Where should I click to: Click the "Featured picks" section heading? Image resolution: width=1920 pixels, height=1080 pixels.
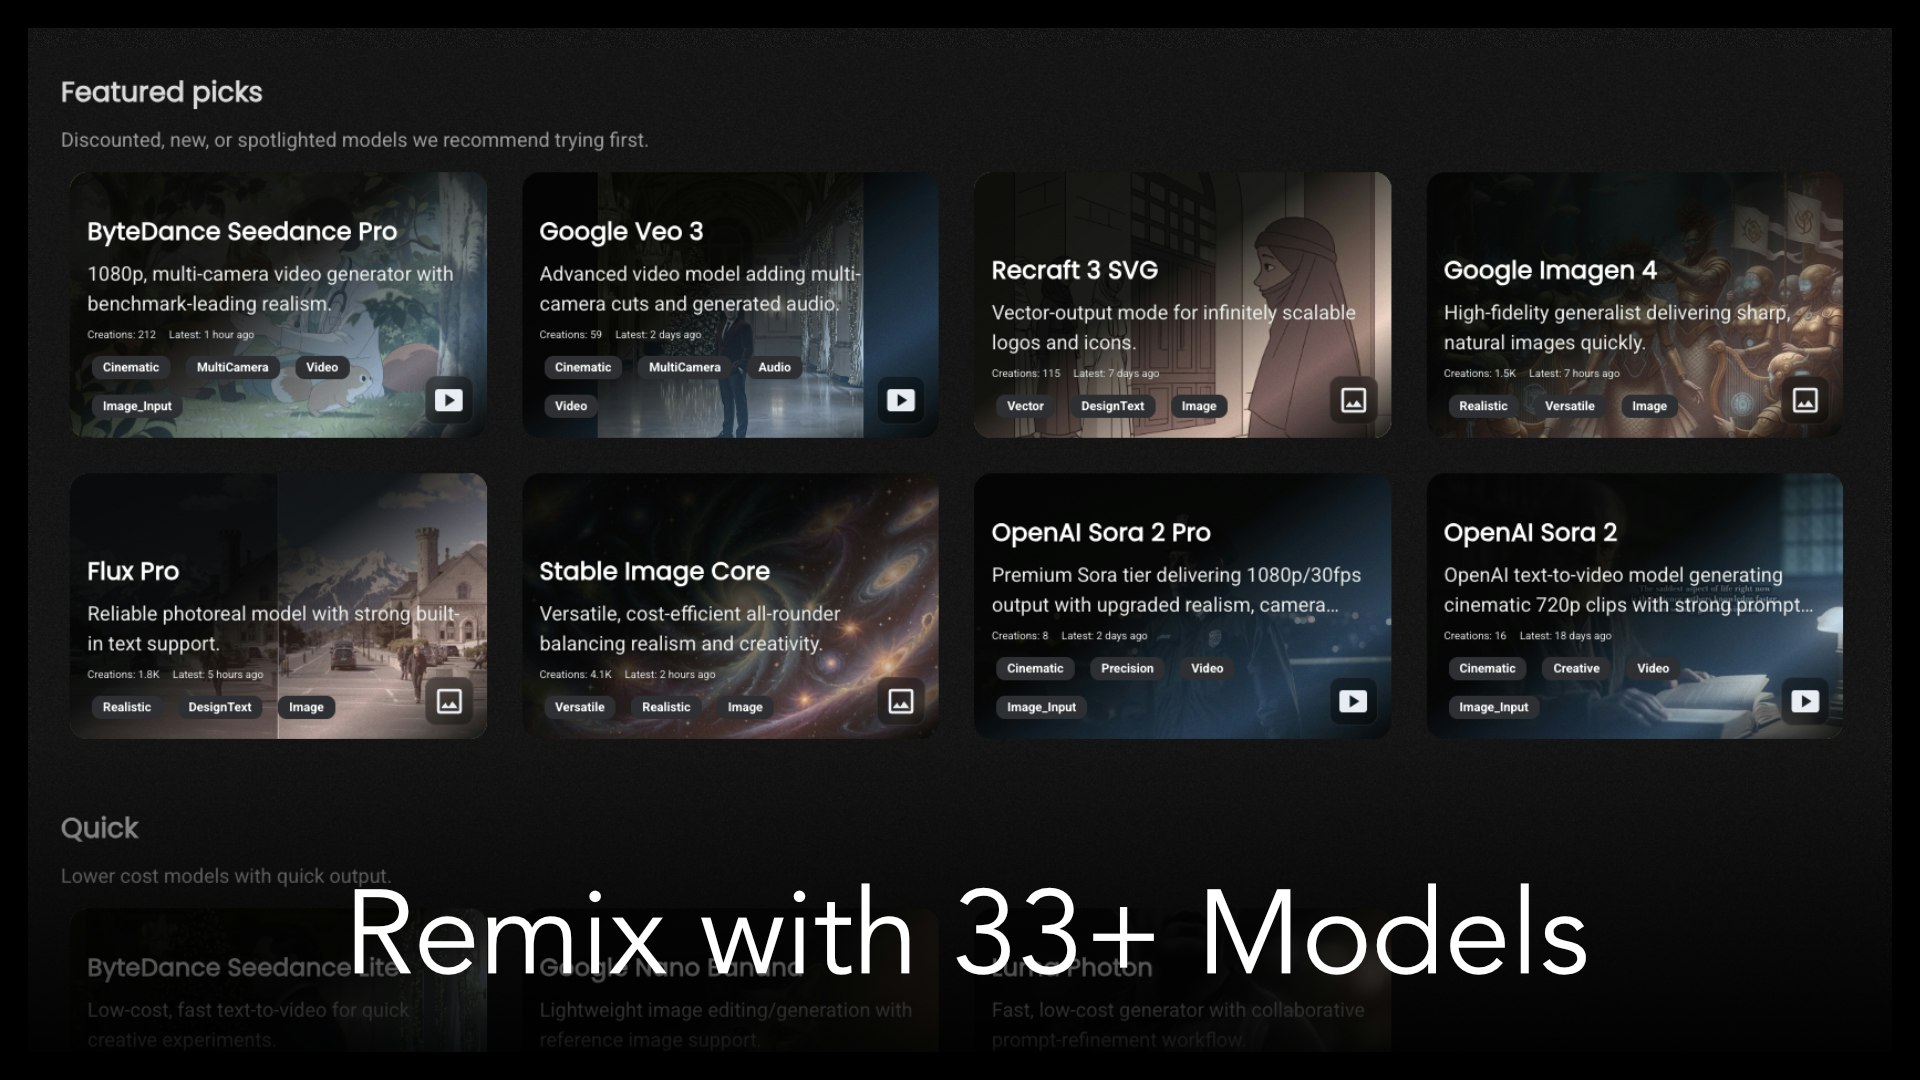(161, 92)
